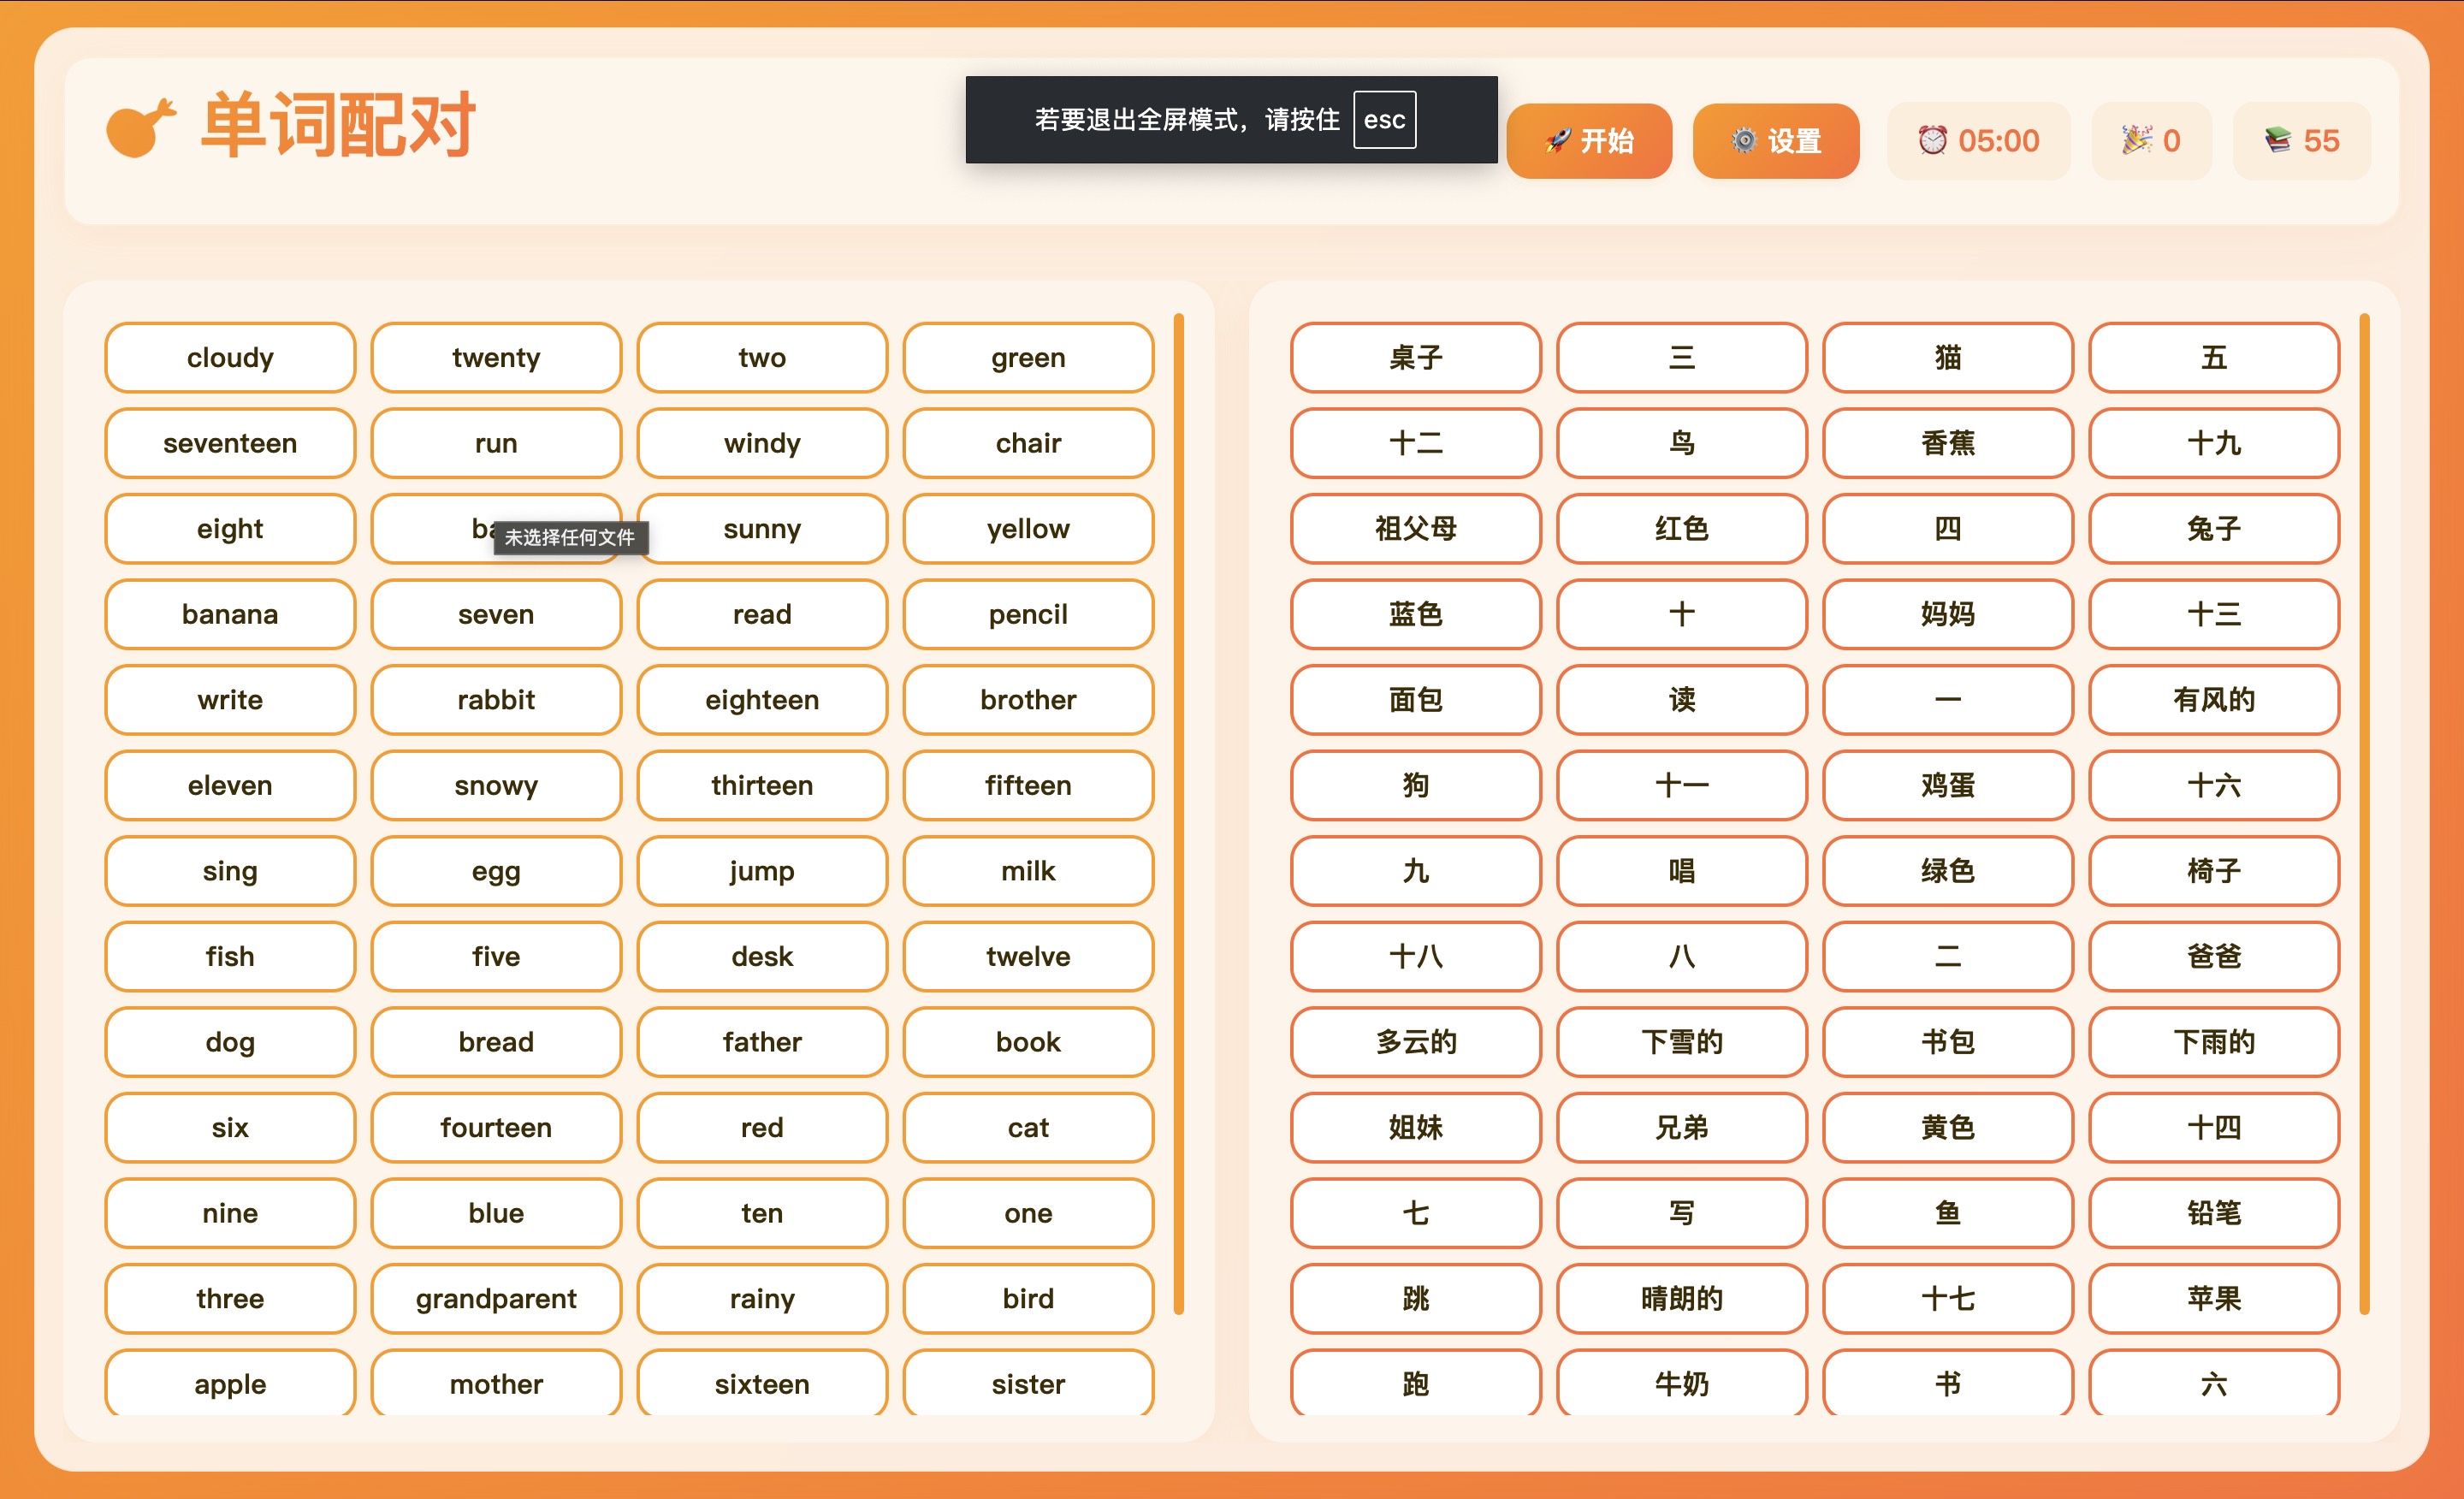Select the Chinese card '铅笔'
This screenshot has height=1499, width=2464.
(2213, 1213)
